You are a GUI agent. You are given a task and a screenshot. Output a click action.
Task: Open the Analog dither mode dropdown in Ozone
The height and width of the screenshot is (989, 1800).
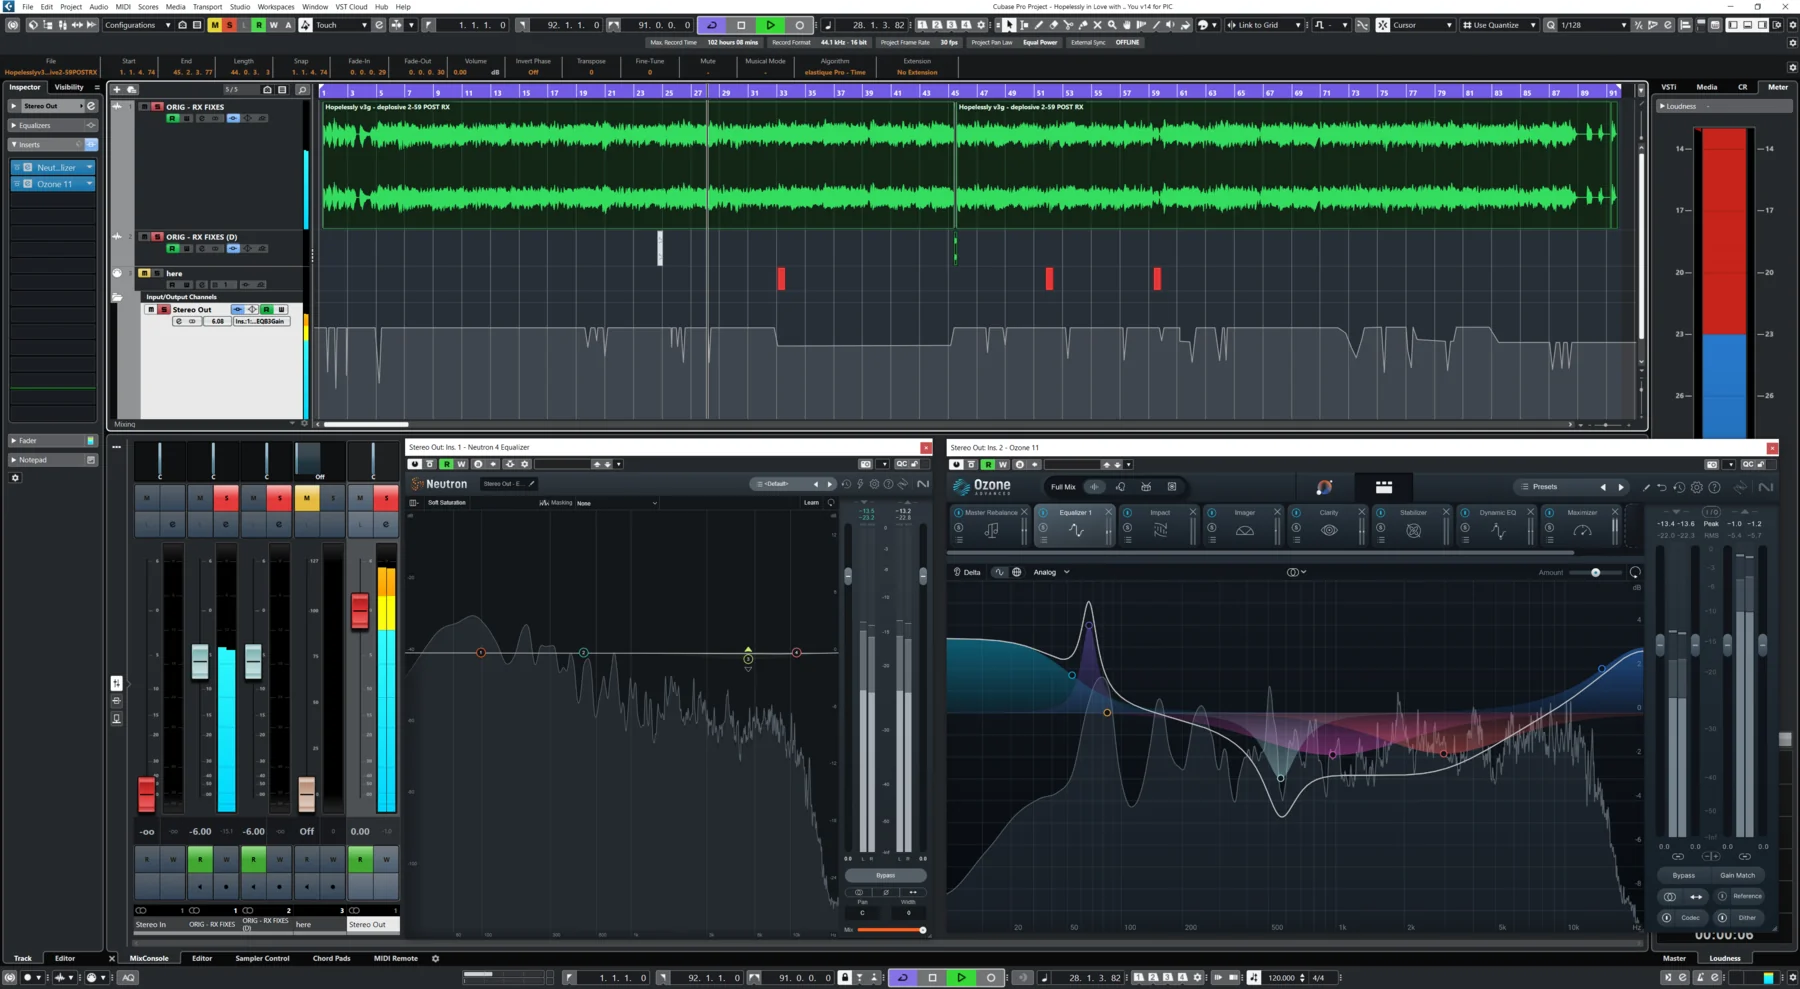pos(1052,571)
